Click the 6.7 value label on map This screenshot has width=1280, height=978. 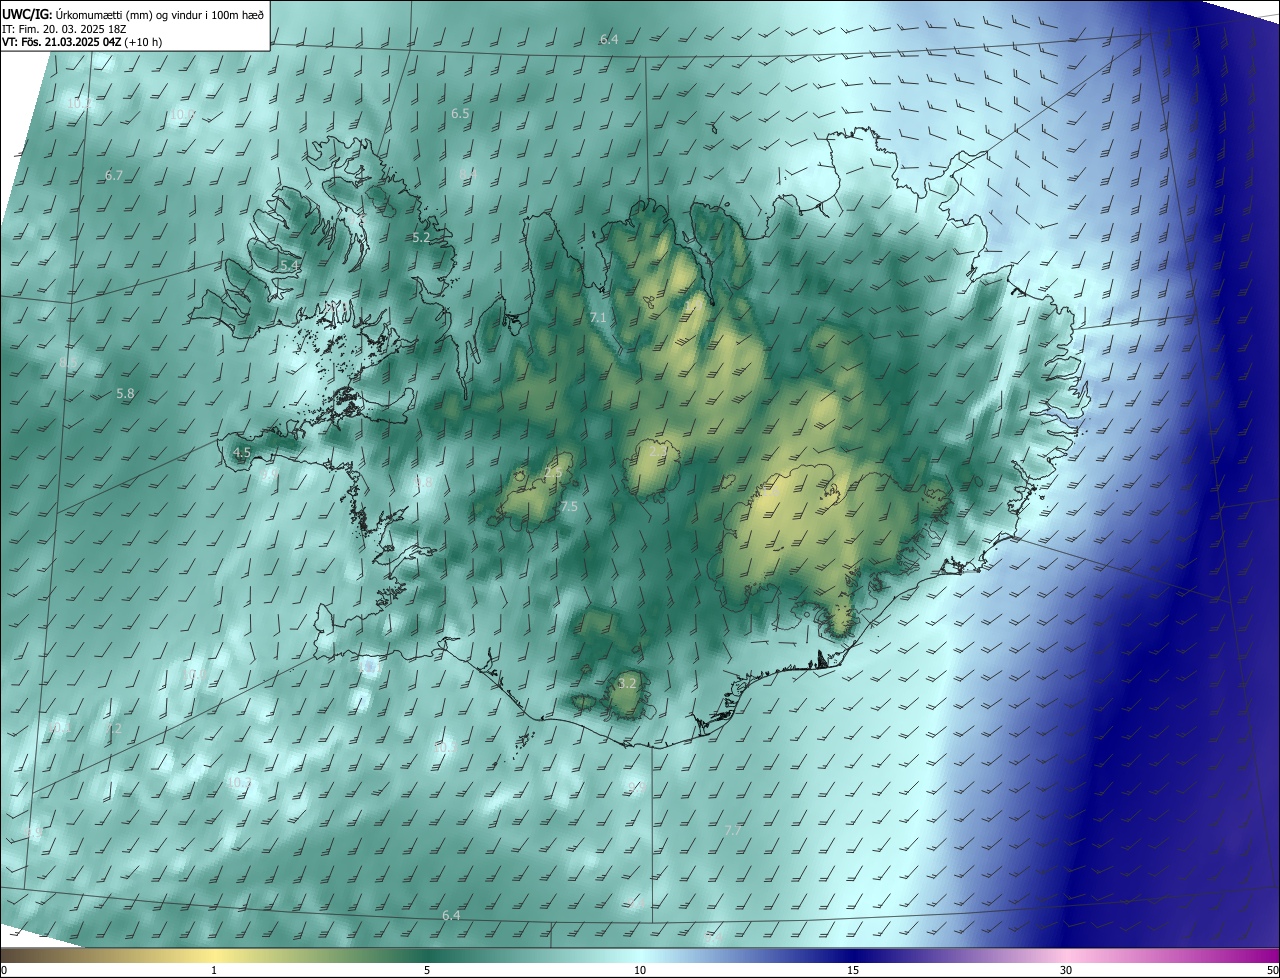(x=114, y=175)
